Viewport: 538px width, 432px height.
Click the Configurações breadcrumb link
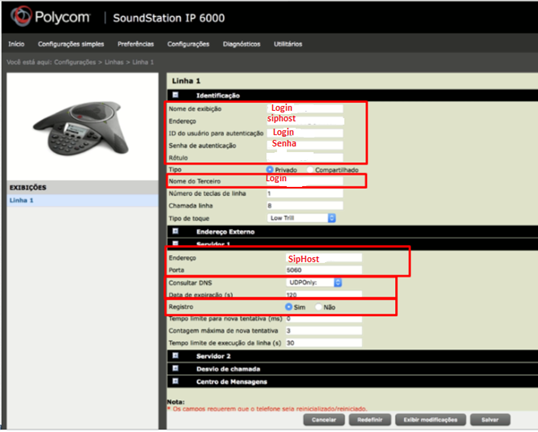75,62
